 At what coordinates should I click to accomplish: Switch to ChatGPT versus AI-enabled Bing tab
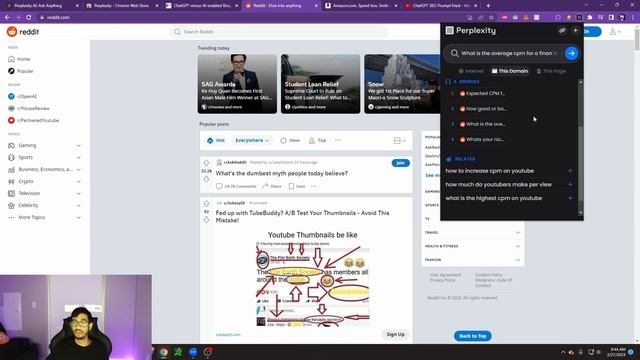click(x=202, y=6)
